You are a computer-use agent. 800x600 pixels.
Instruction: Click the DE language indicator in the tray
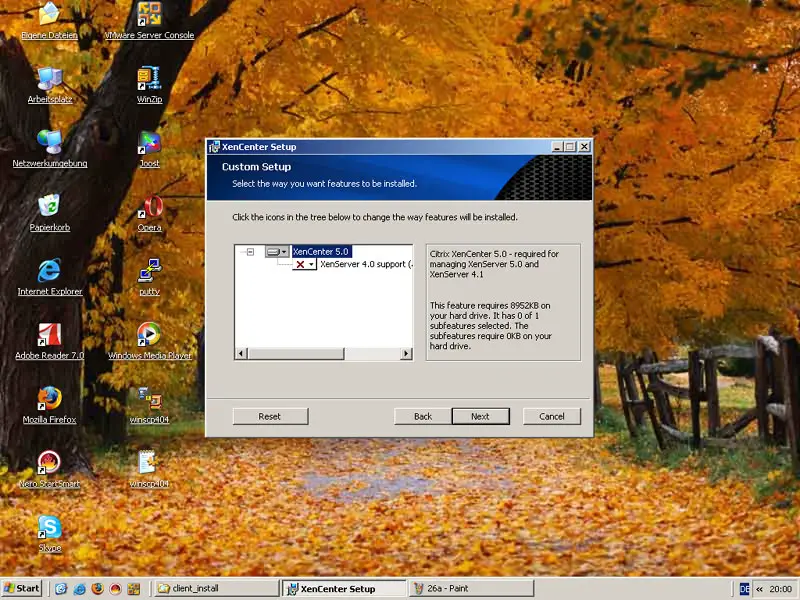[x=744, y=589]
